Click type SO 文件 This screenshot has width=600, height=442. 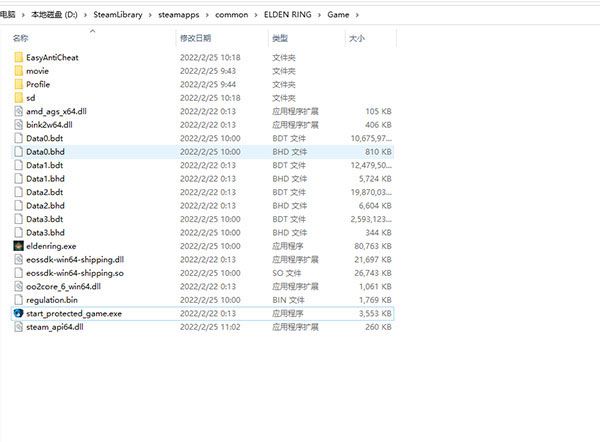(x=287, y=273)
